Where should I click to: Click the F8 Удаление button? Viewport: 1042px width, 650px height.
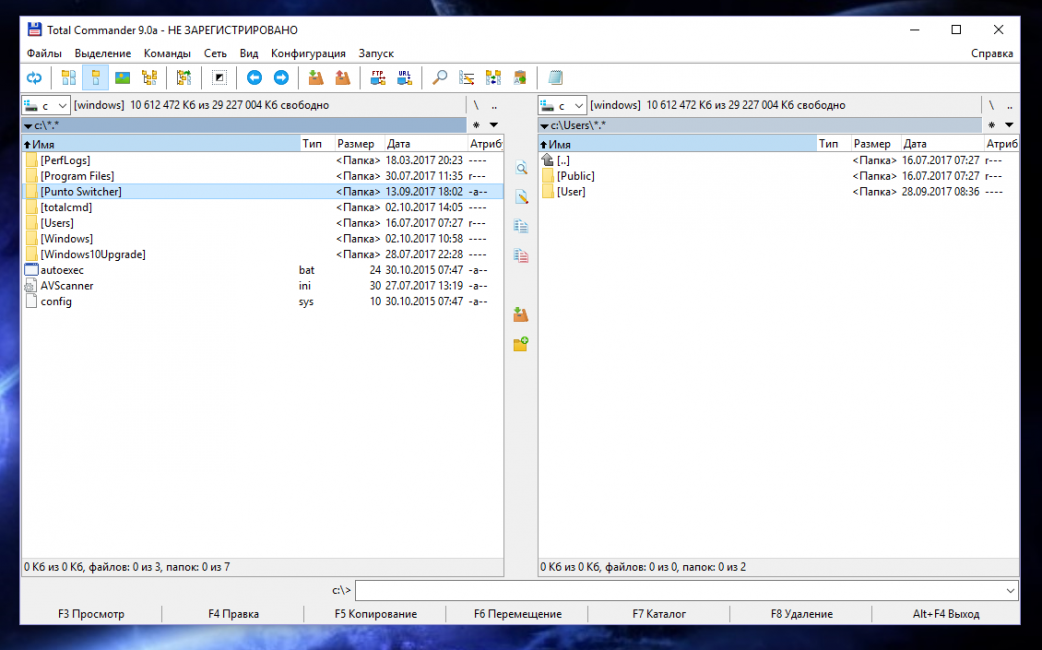tap(801, 614)
